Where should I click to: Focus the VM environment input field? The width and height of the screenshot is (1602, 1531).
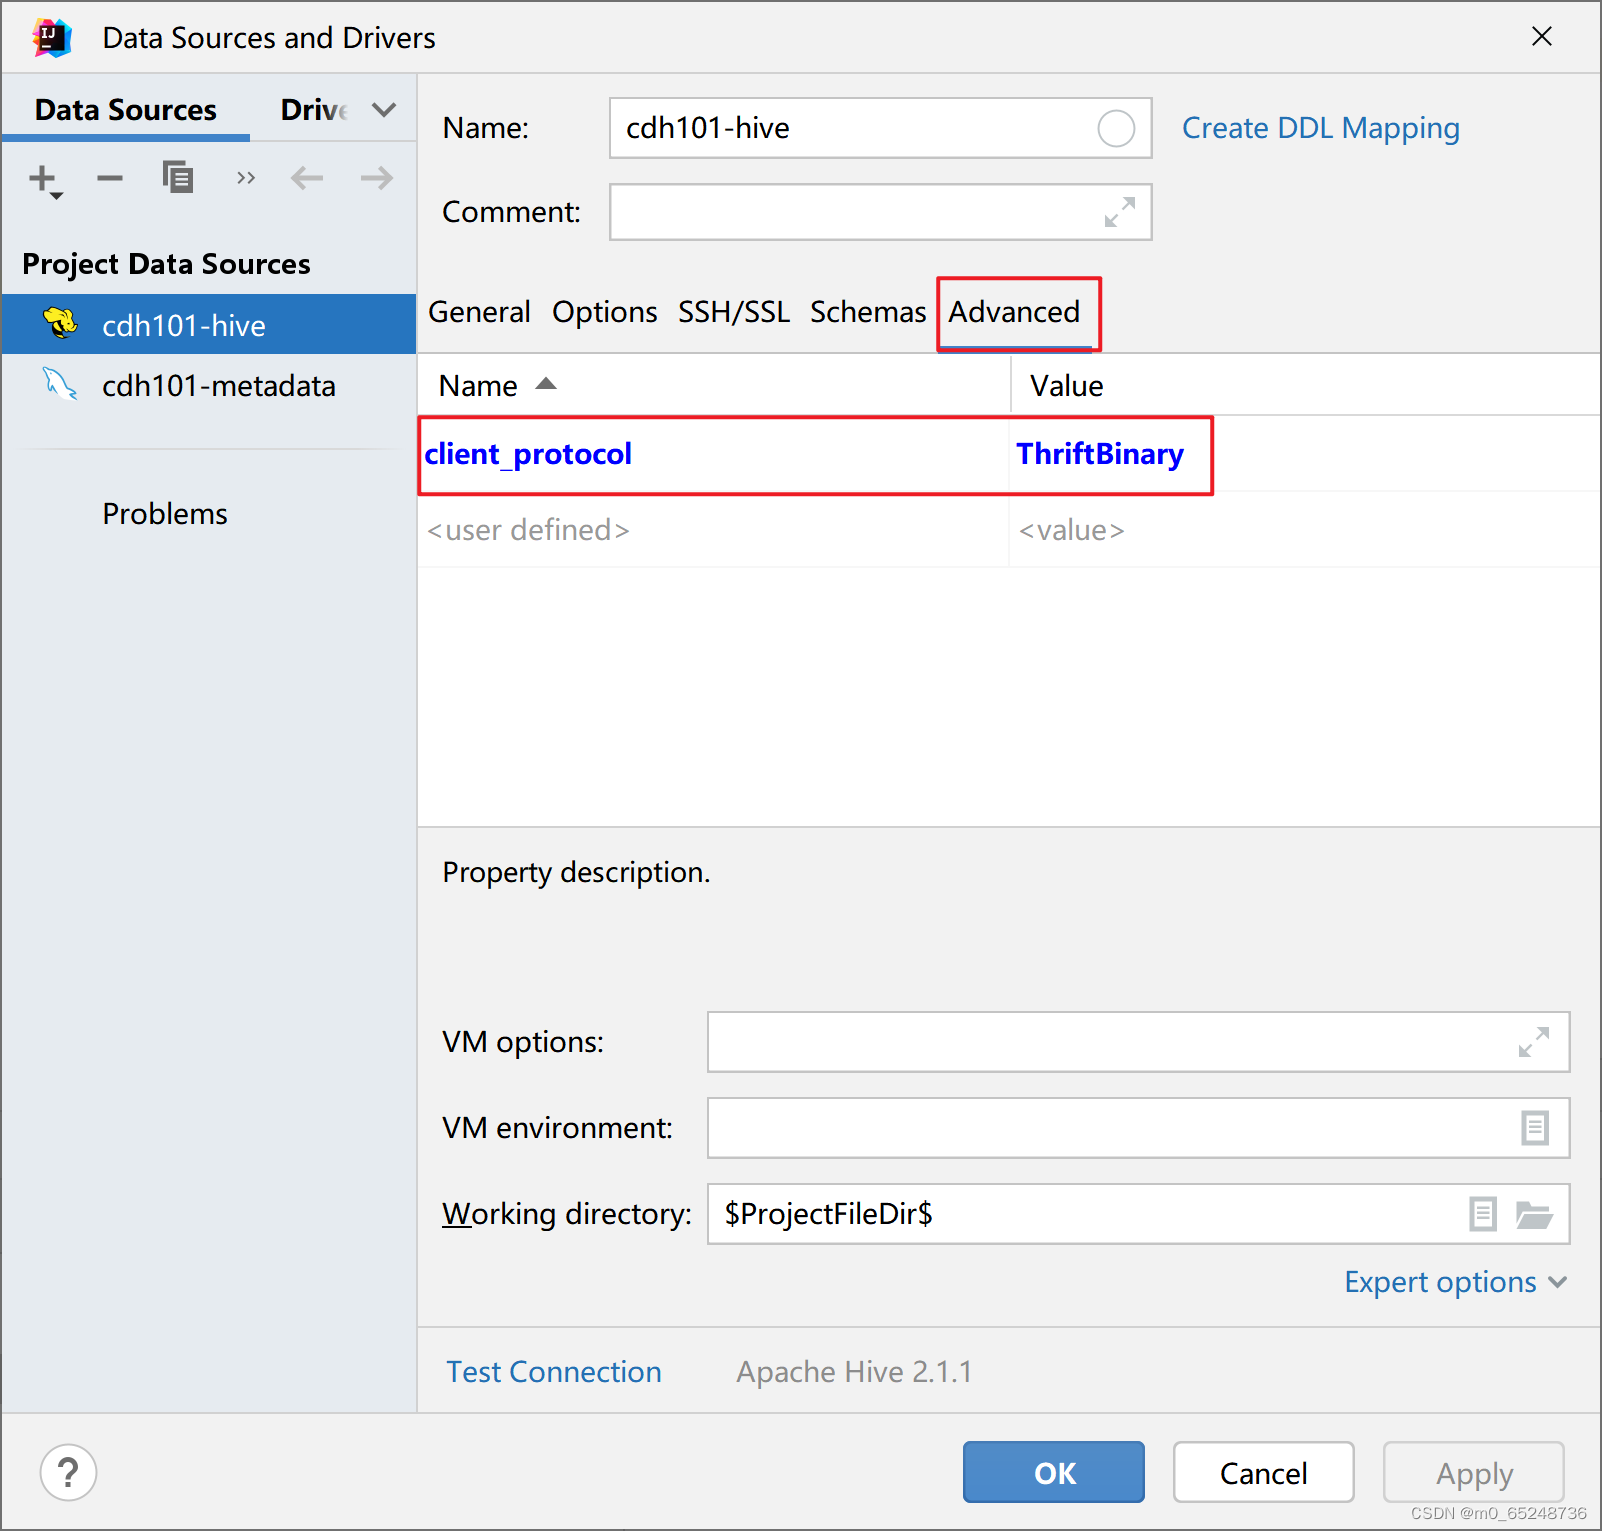tap(1138, 1128)
